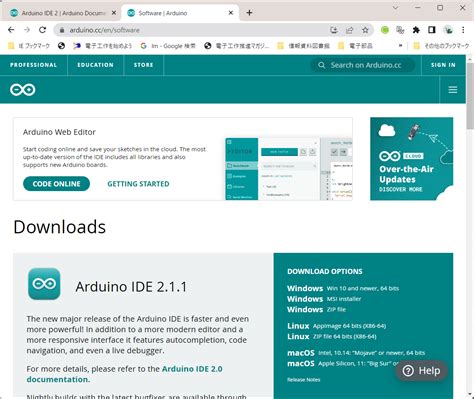The width and height of the screenshot is (474, 399).
Task: Open the Release Notes link
Action: (x=303, y=380)
